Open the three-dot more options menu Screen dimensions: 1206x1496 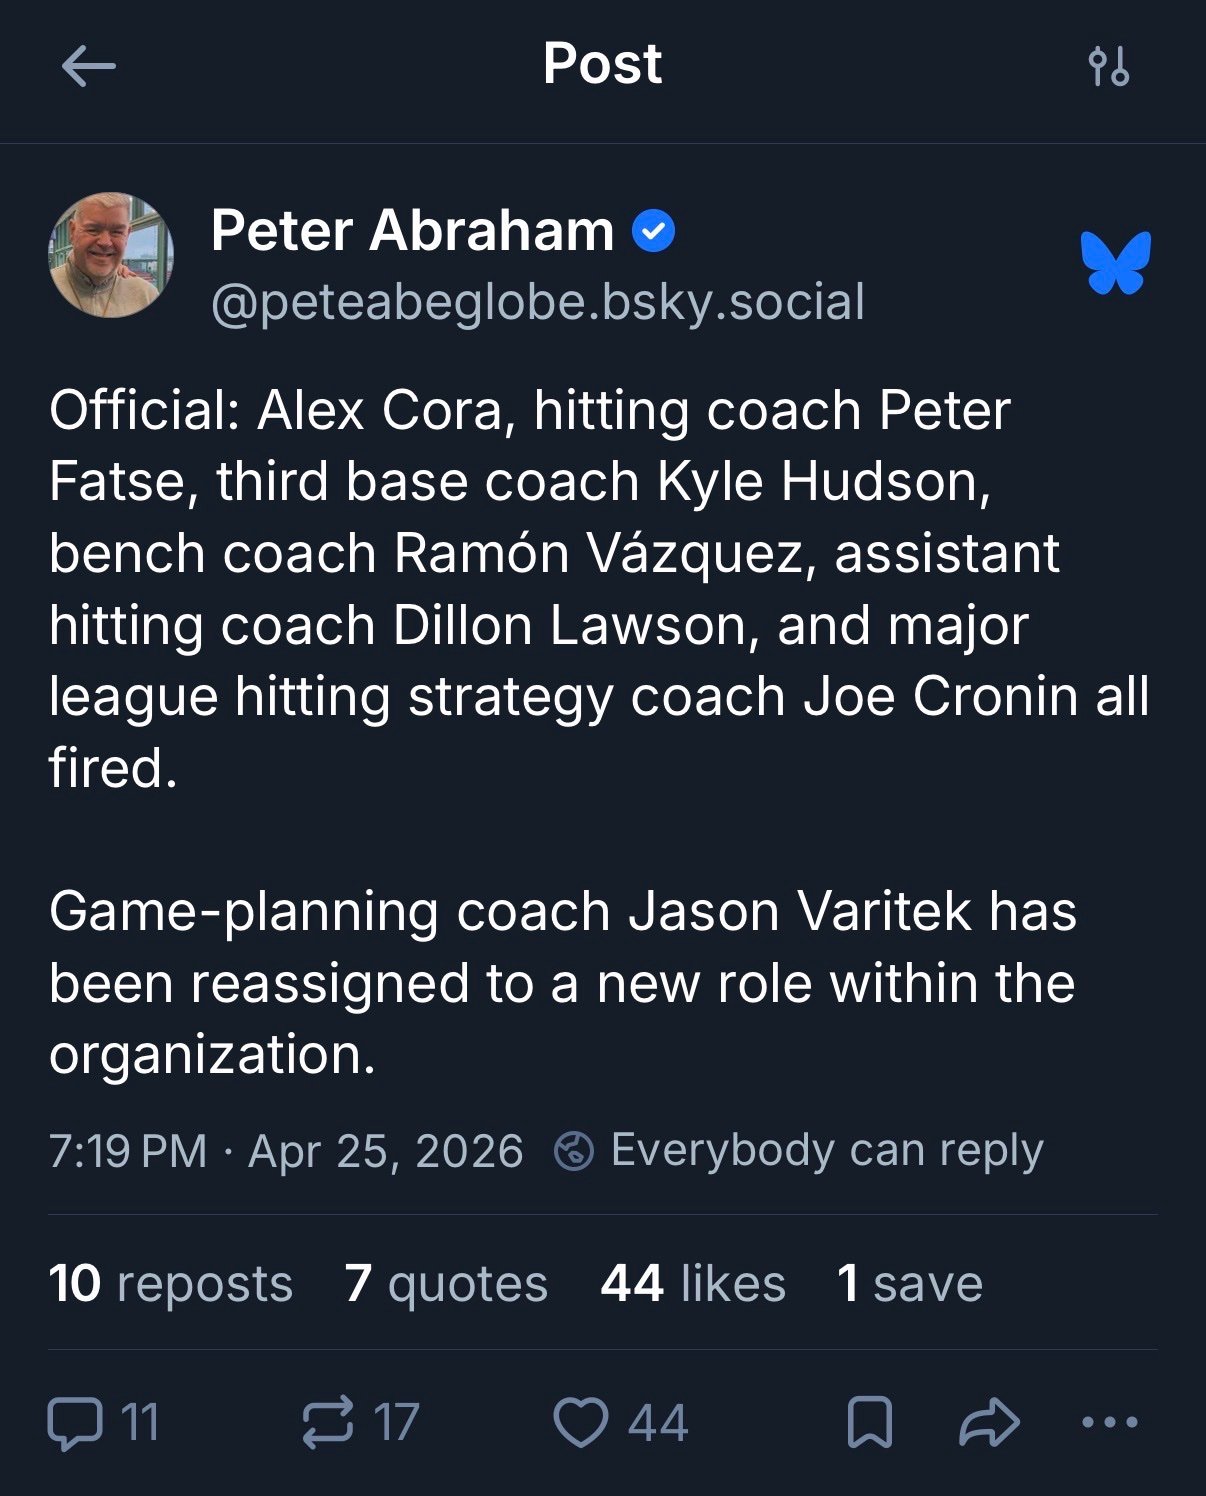point(1110,1423)
